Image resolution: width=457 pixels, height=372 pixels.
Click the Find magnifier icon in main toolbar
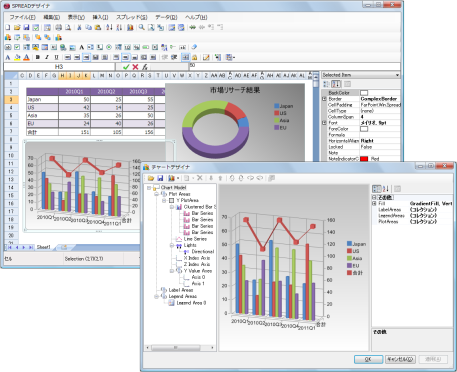coord(142,27)
